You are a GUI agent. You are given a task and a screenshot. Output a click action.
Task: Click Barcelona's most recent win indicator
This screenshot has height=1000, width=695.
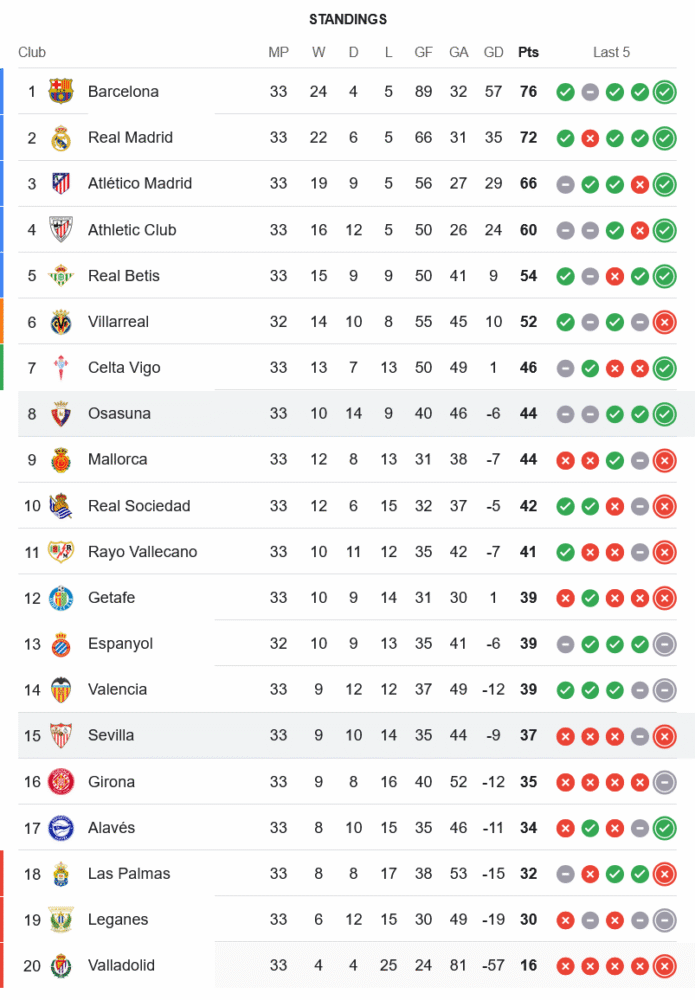664,92
